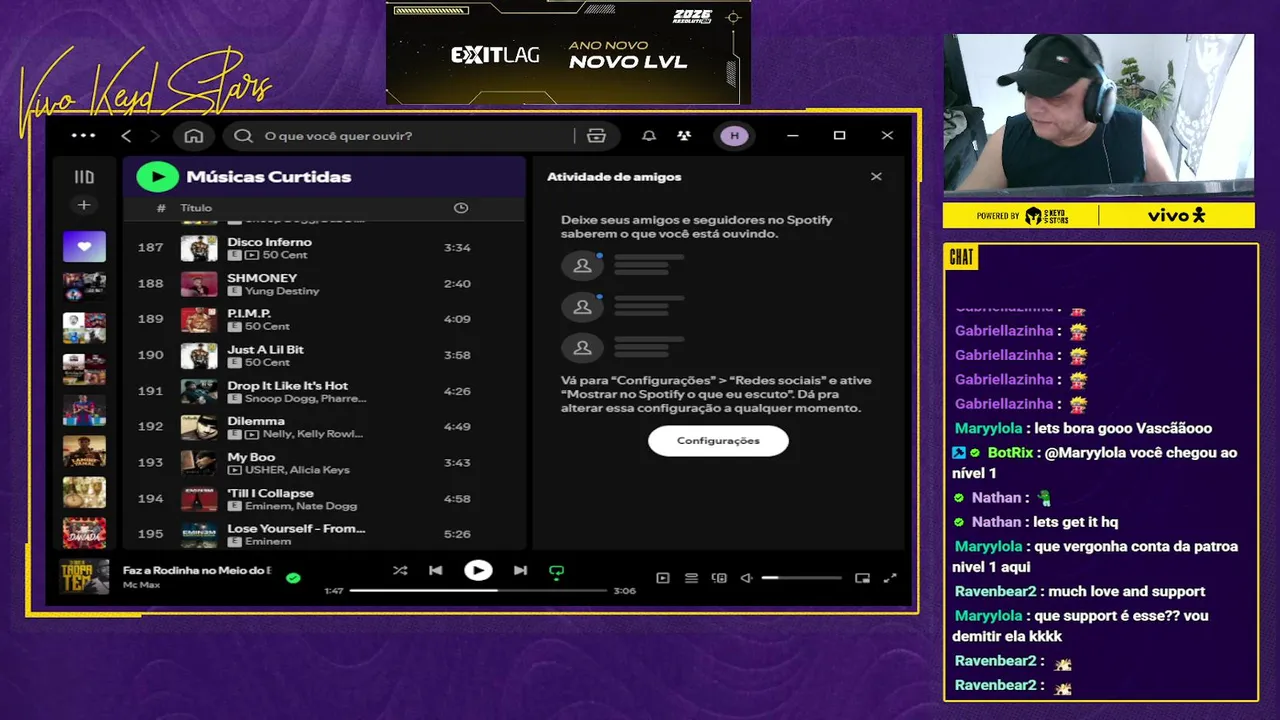The image size is (1280, 720).
Task: Open the three-dots menu in Spotify
Action: (x=84, y=136)
